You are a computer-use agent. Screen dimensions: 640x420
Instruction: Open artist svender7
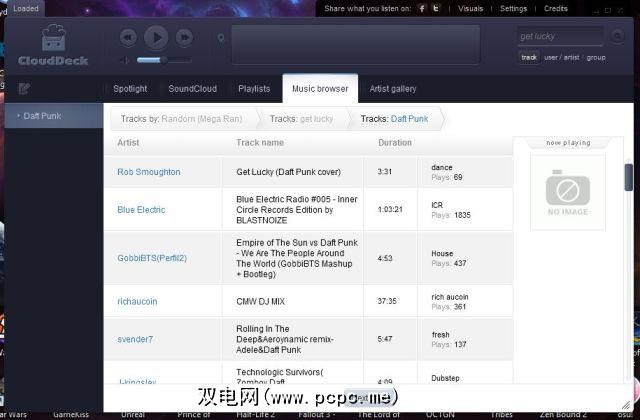tap(135, 339)
